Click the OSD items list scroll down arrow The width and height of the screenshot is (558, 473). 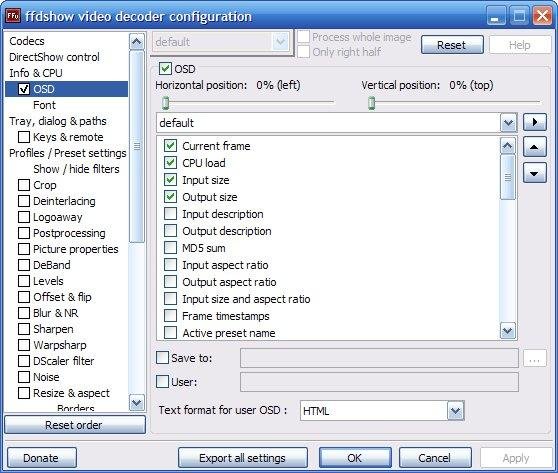coord(507,331)
